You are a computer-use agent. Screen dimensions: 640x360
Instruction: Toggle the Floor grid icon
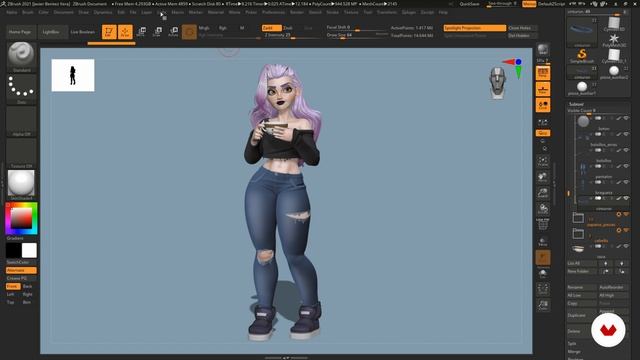point(542,89)
